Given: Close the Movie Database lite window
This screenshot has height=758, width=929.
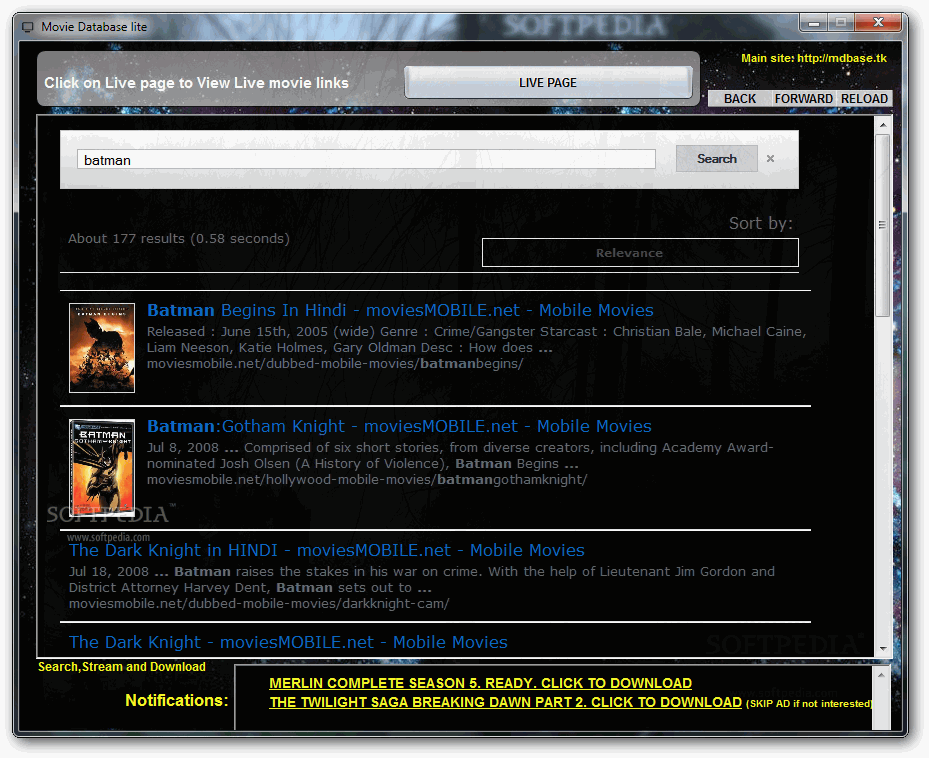Looking at the screenshot, I should click(878, 23).
